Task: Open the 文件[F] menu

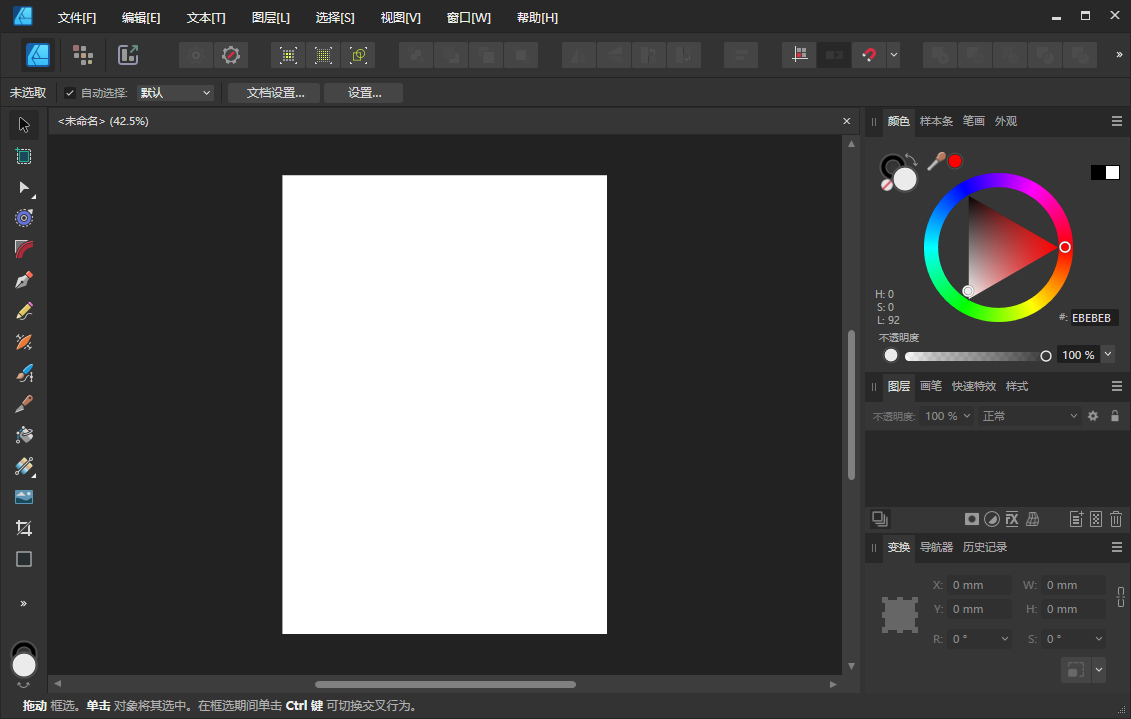Action: (x=77, y=18)
